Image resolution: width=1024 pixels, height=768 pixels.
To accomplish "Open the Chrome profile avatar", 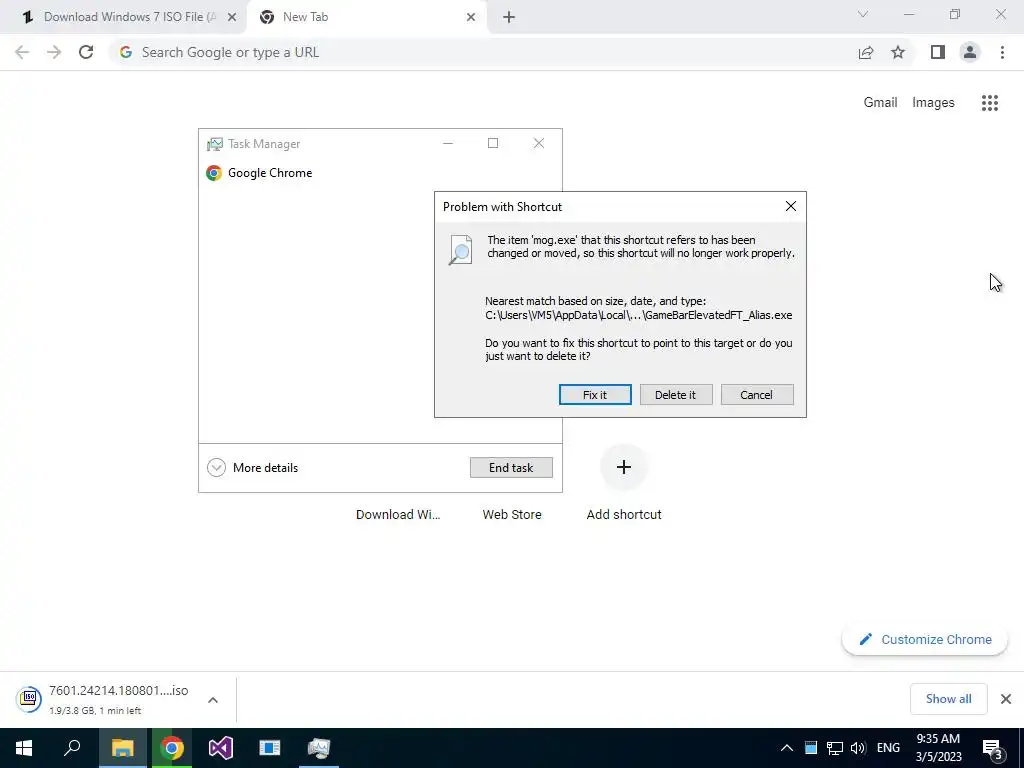I will [970, 52].
